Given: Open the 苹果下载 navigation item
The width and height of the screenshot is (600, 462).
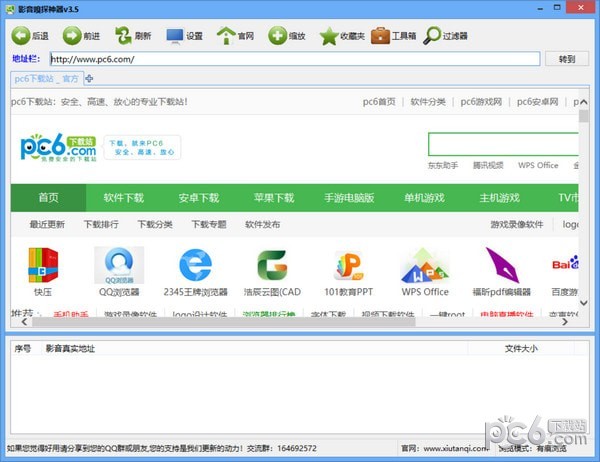Looking at the screenshot, I should coord(274,198).
